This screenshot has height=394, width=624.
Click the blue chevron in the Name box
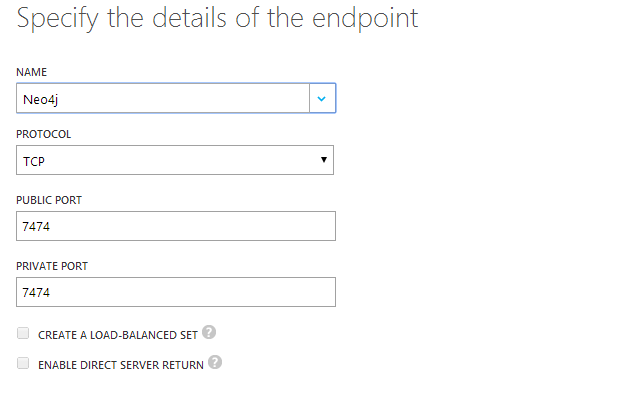(x=322, y=99)
